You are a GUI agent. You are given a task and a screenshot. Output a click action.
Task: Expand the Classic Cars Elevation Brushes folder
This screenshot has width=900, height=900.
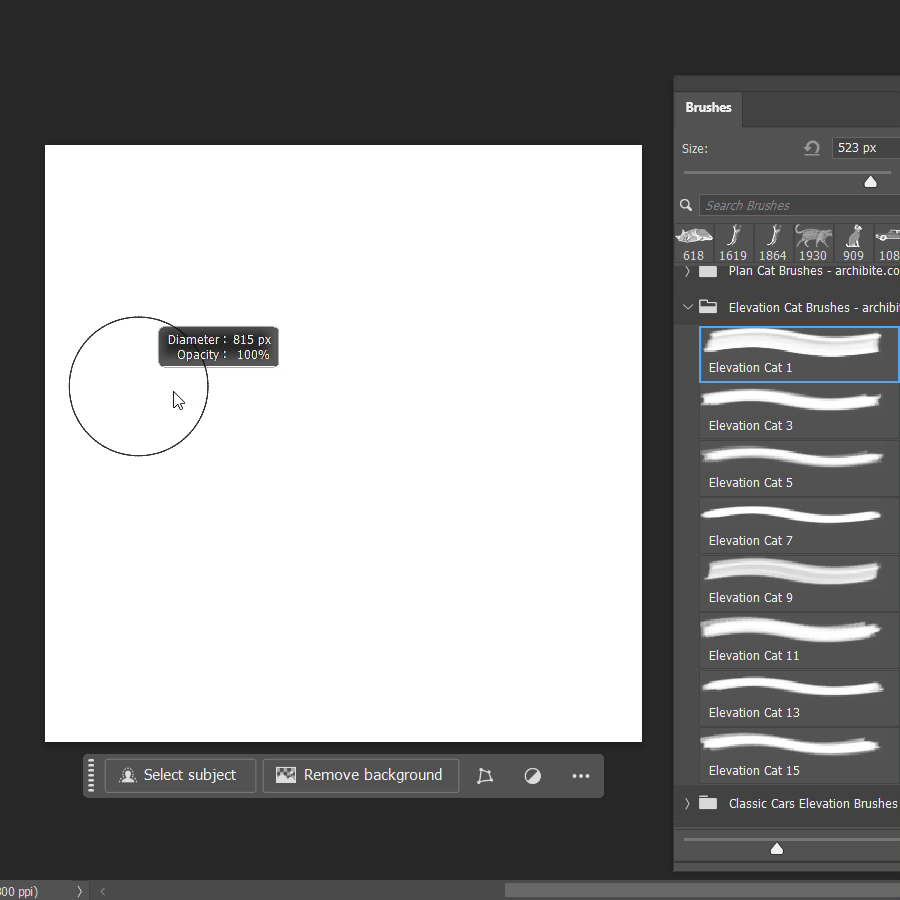687,803
